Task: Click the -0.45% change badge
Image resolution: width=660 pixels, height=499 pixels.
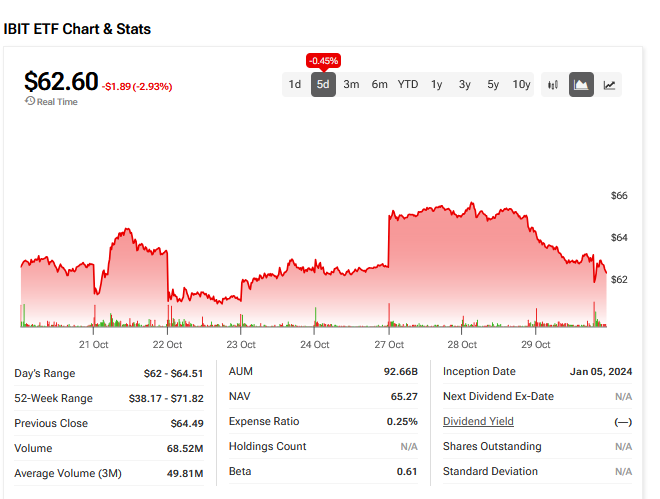Action: (x=323, y=59)
